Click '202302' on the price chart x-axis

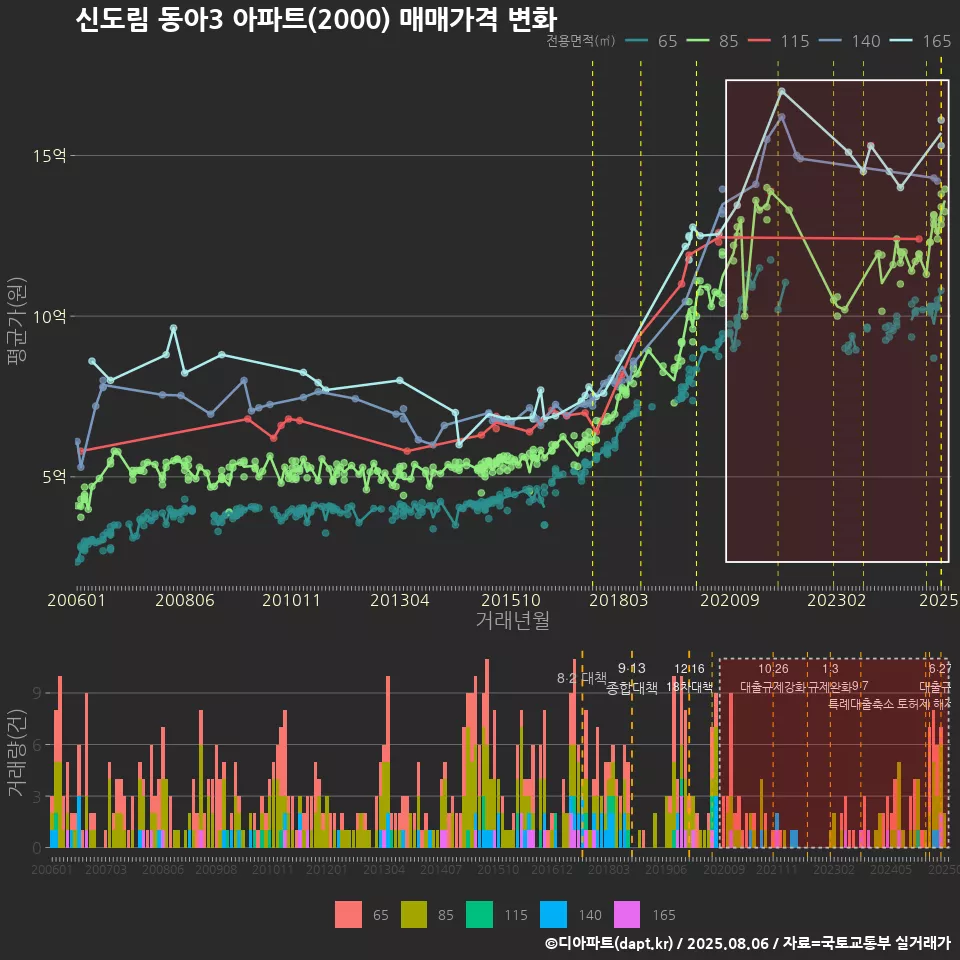836,600
